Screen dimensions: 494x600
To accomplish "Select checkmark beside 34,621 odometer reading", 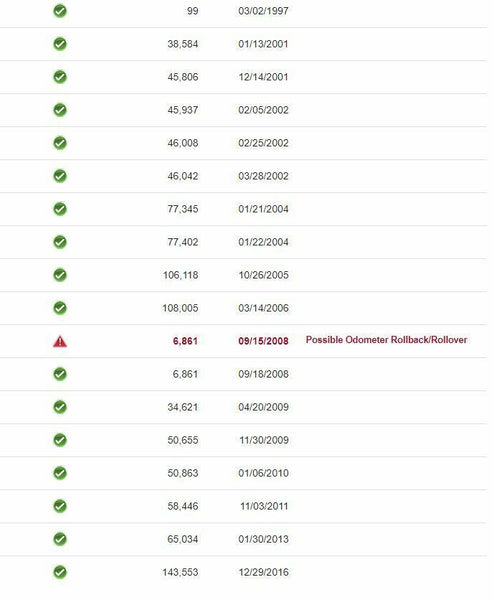I will pos(60,407).
